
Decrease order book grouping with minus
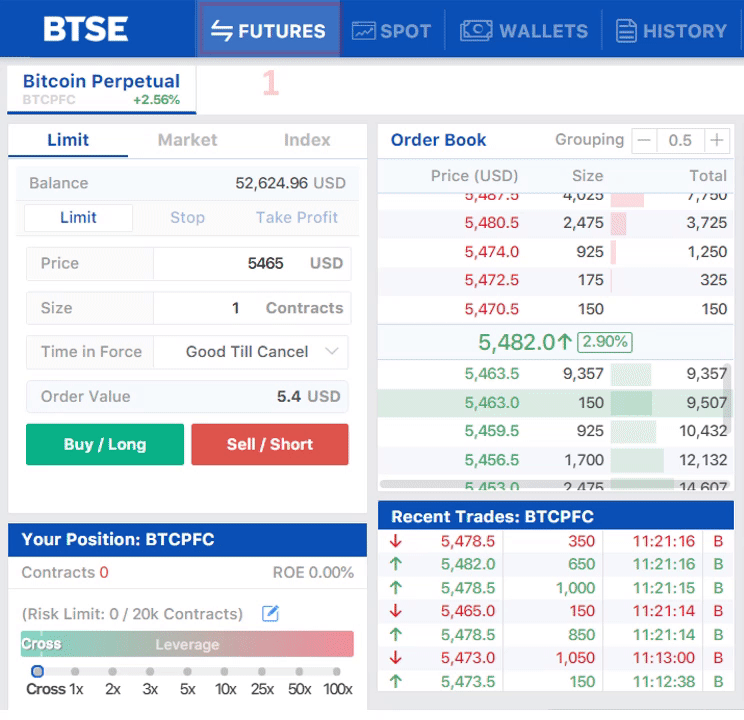click(x=644, y=140)
